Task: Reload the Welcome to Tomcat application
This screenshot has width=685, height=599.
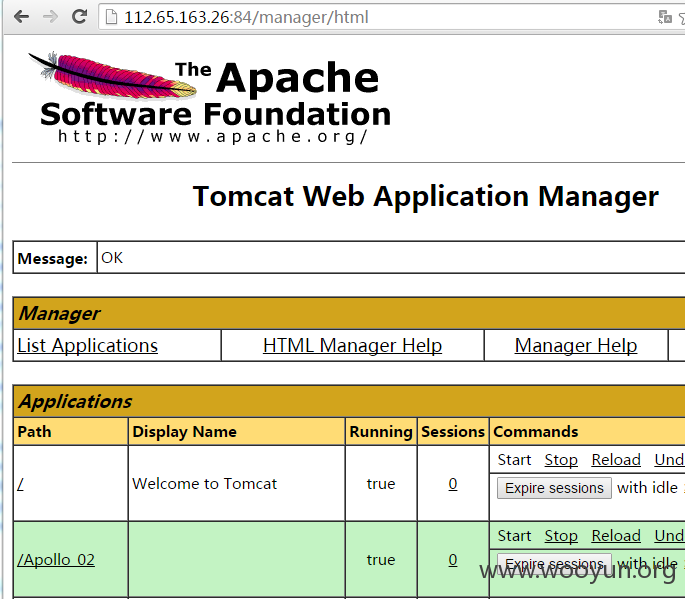Action: click(x=616, y=460)
